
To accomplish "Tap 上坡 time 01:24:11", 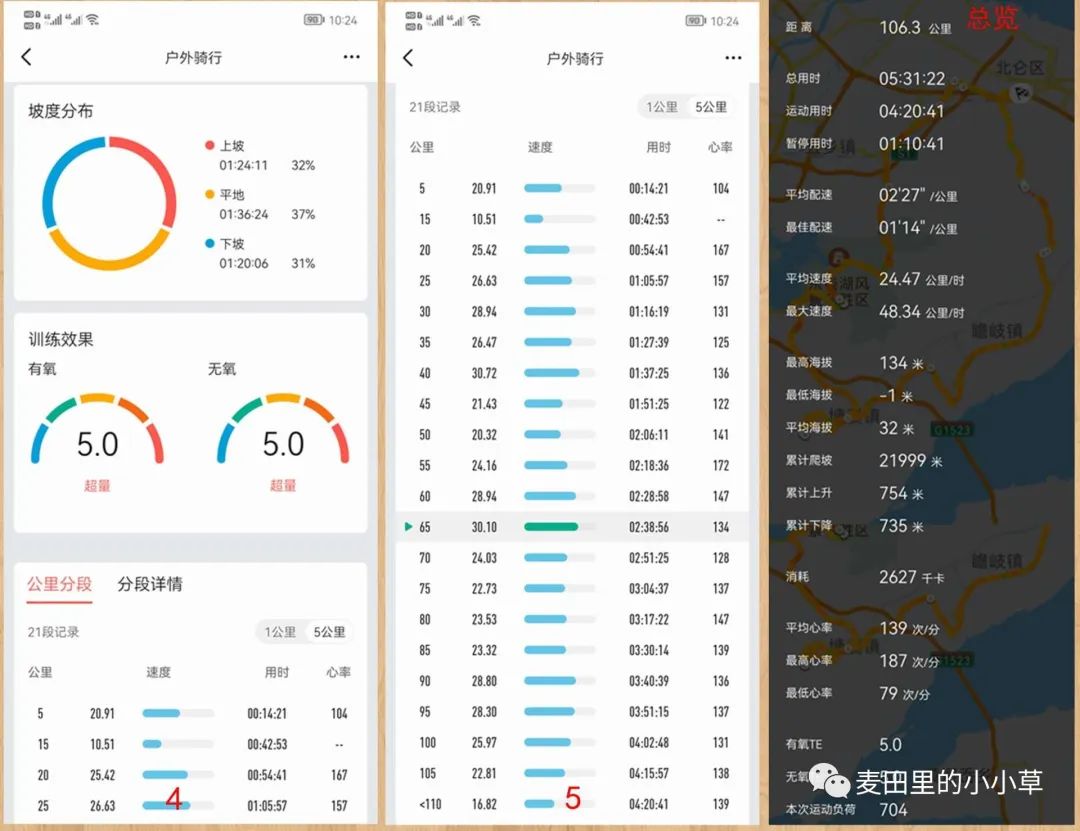I will coord(243,165).
